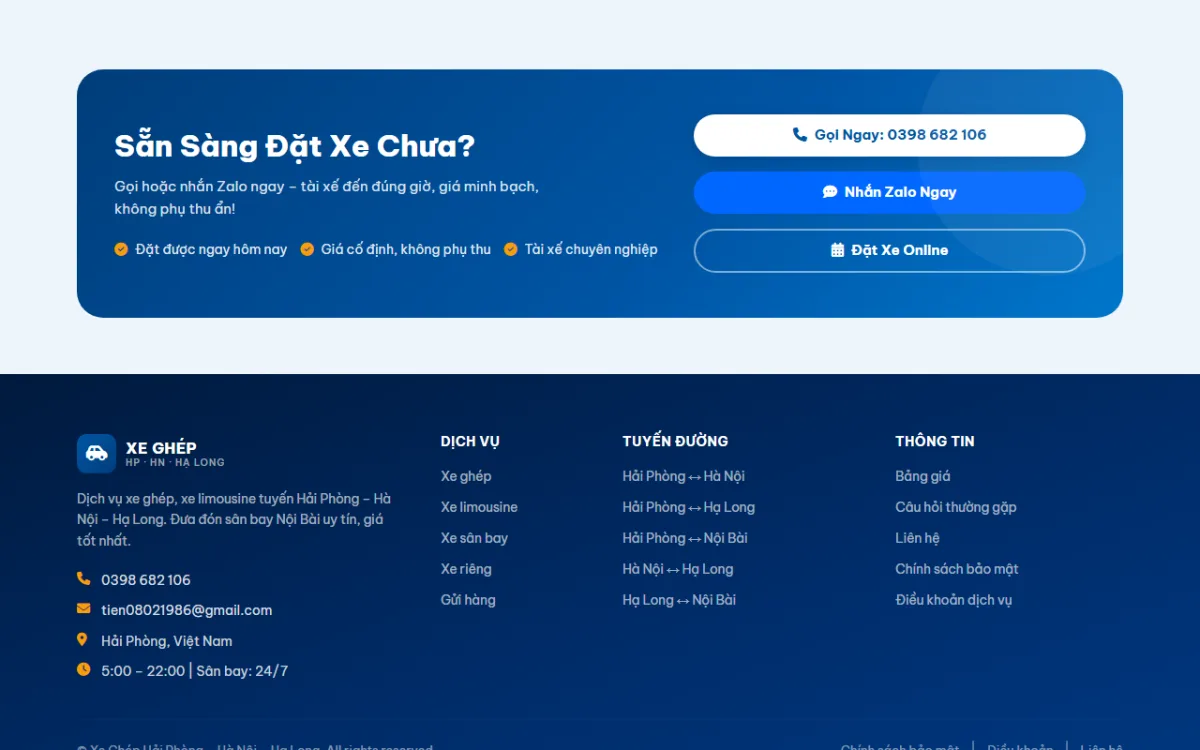Click the TUYẾN ĐƯỜNG column heading
The height and width of the screenshot is (750, 1200).
(x=675, y=441)
